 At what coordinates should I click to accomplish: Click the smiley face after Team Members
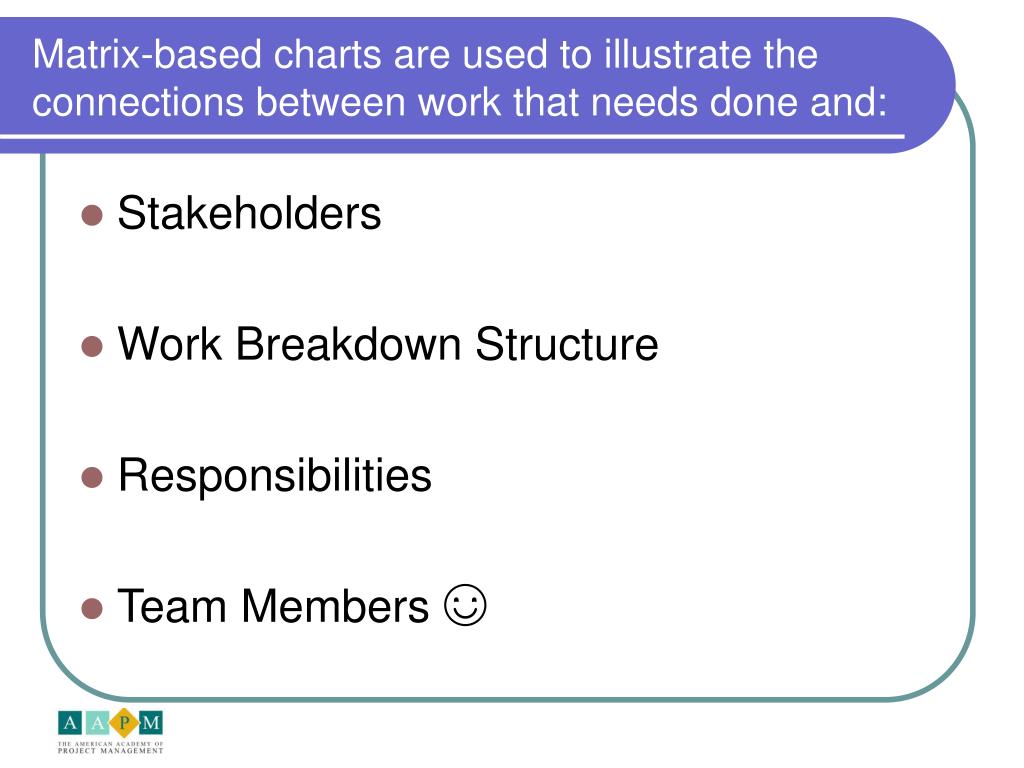tap(465, 605)
